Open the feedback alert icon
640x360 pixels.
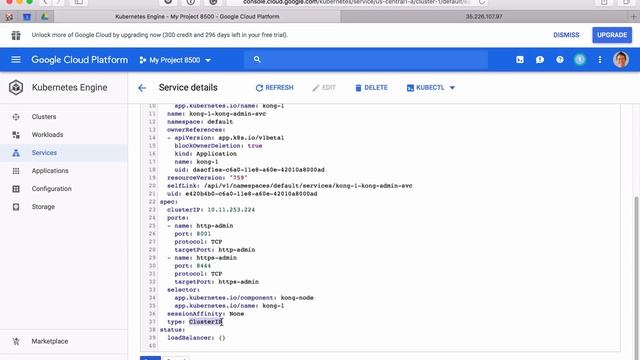[540, 60]
